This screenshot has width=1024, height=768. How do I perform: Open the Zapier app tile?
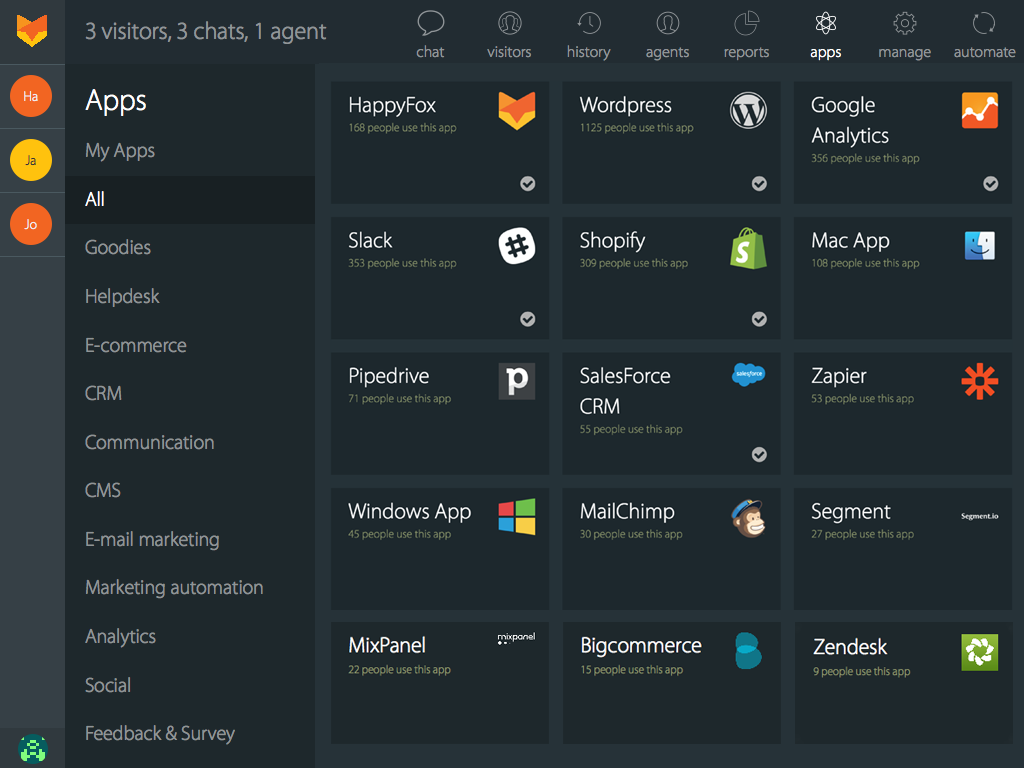click(902, 413)
